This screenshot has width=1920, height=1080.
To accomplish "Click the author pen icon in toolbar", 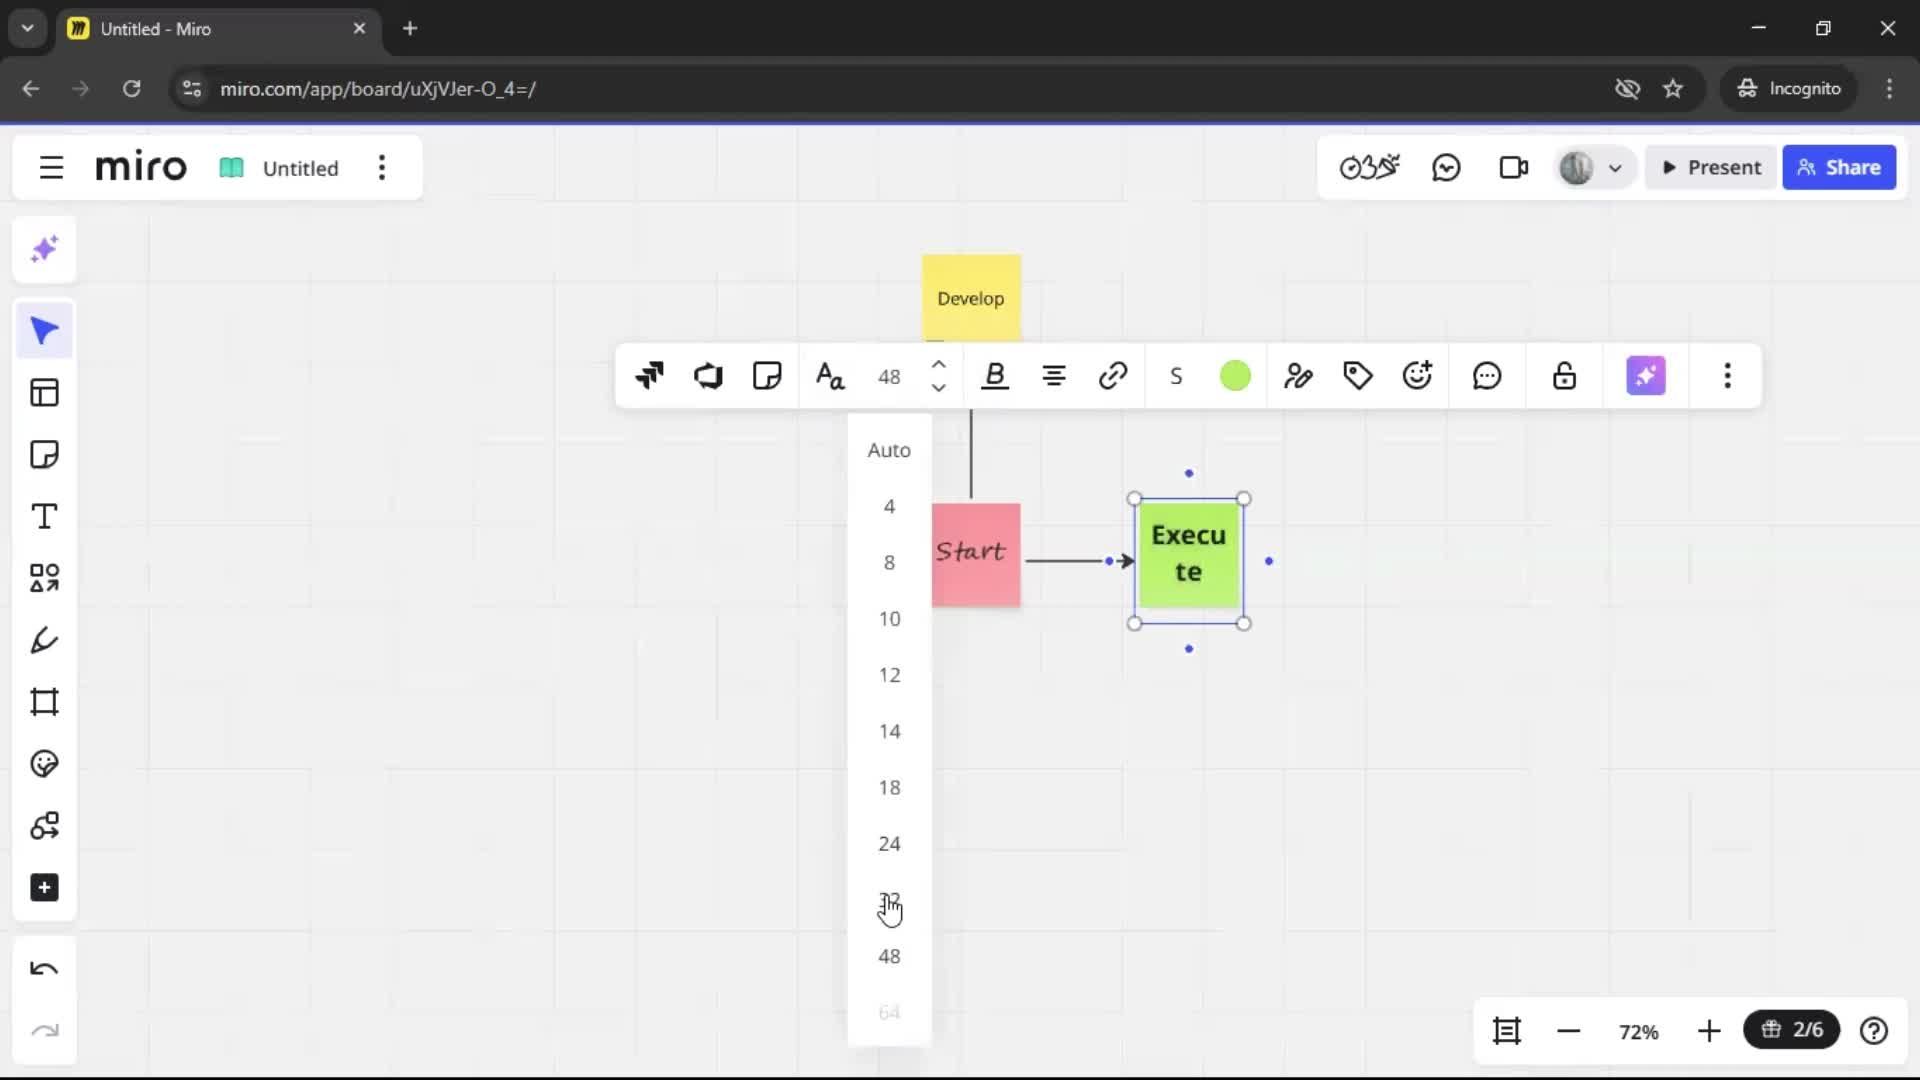I will 1298,376.
